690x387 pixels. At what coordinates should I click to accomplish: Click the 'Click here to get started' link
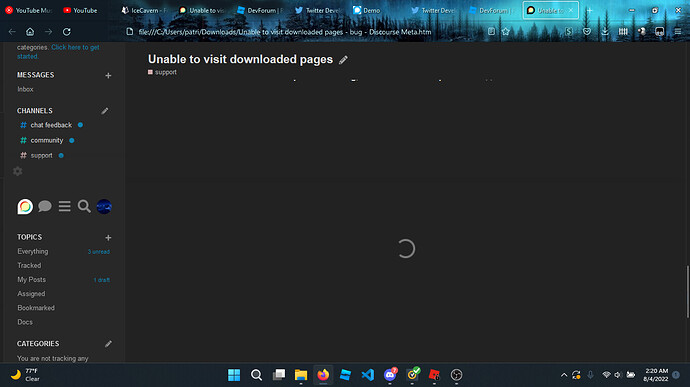58,52
